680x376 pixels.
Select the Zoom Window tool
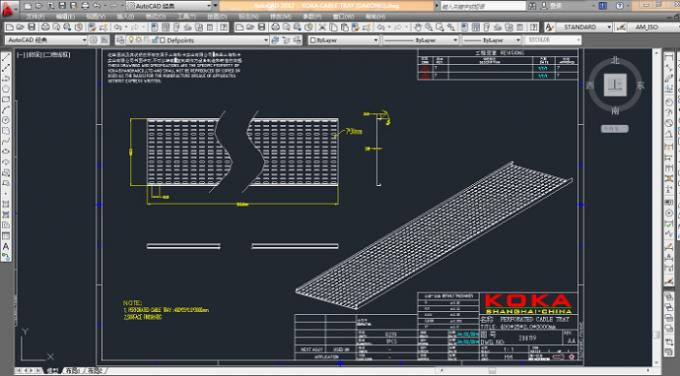coord(440,27)
